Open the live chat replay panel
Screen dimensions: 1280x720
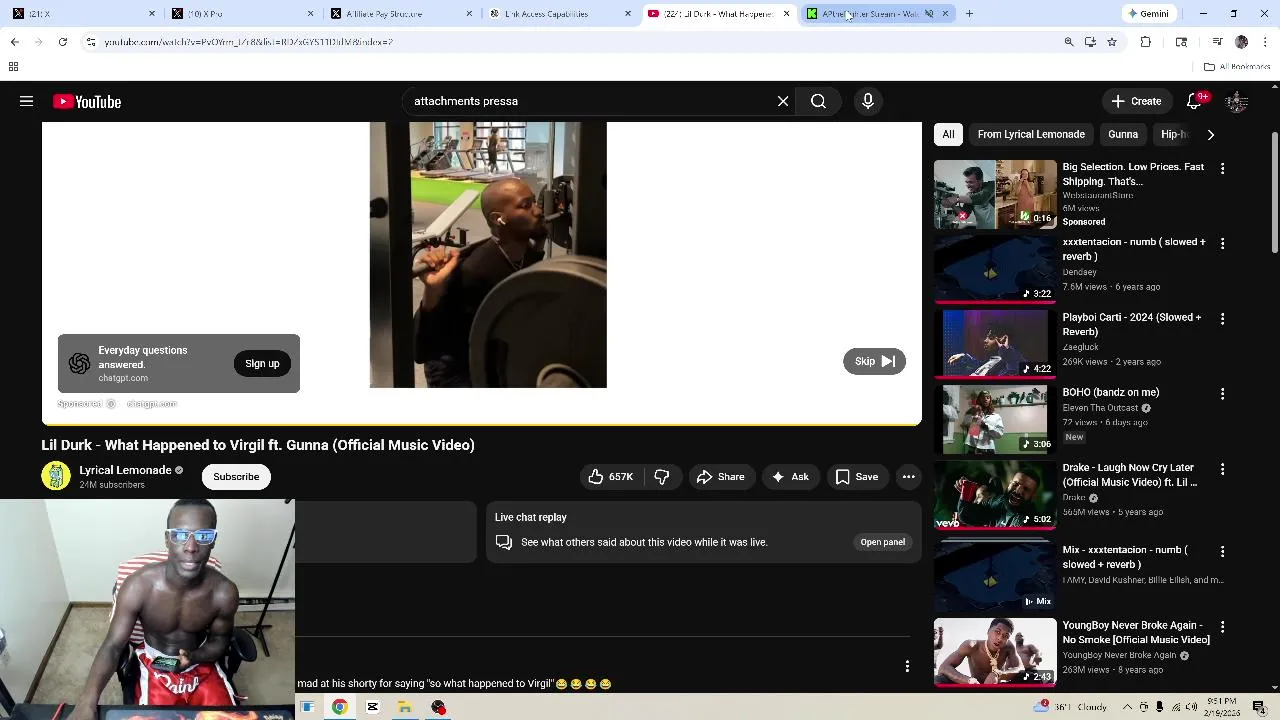[x=882, y=542]
